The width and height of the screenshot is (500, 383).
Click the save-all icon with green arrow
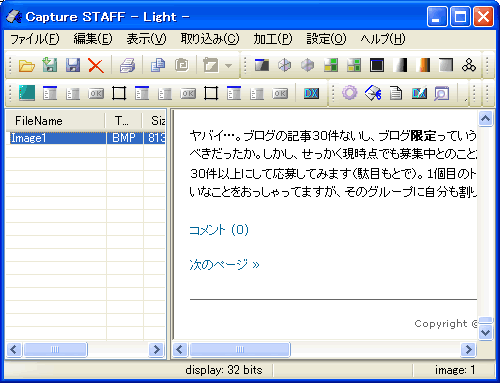coord(50,65)
